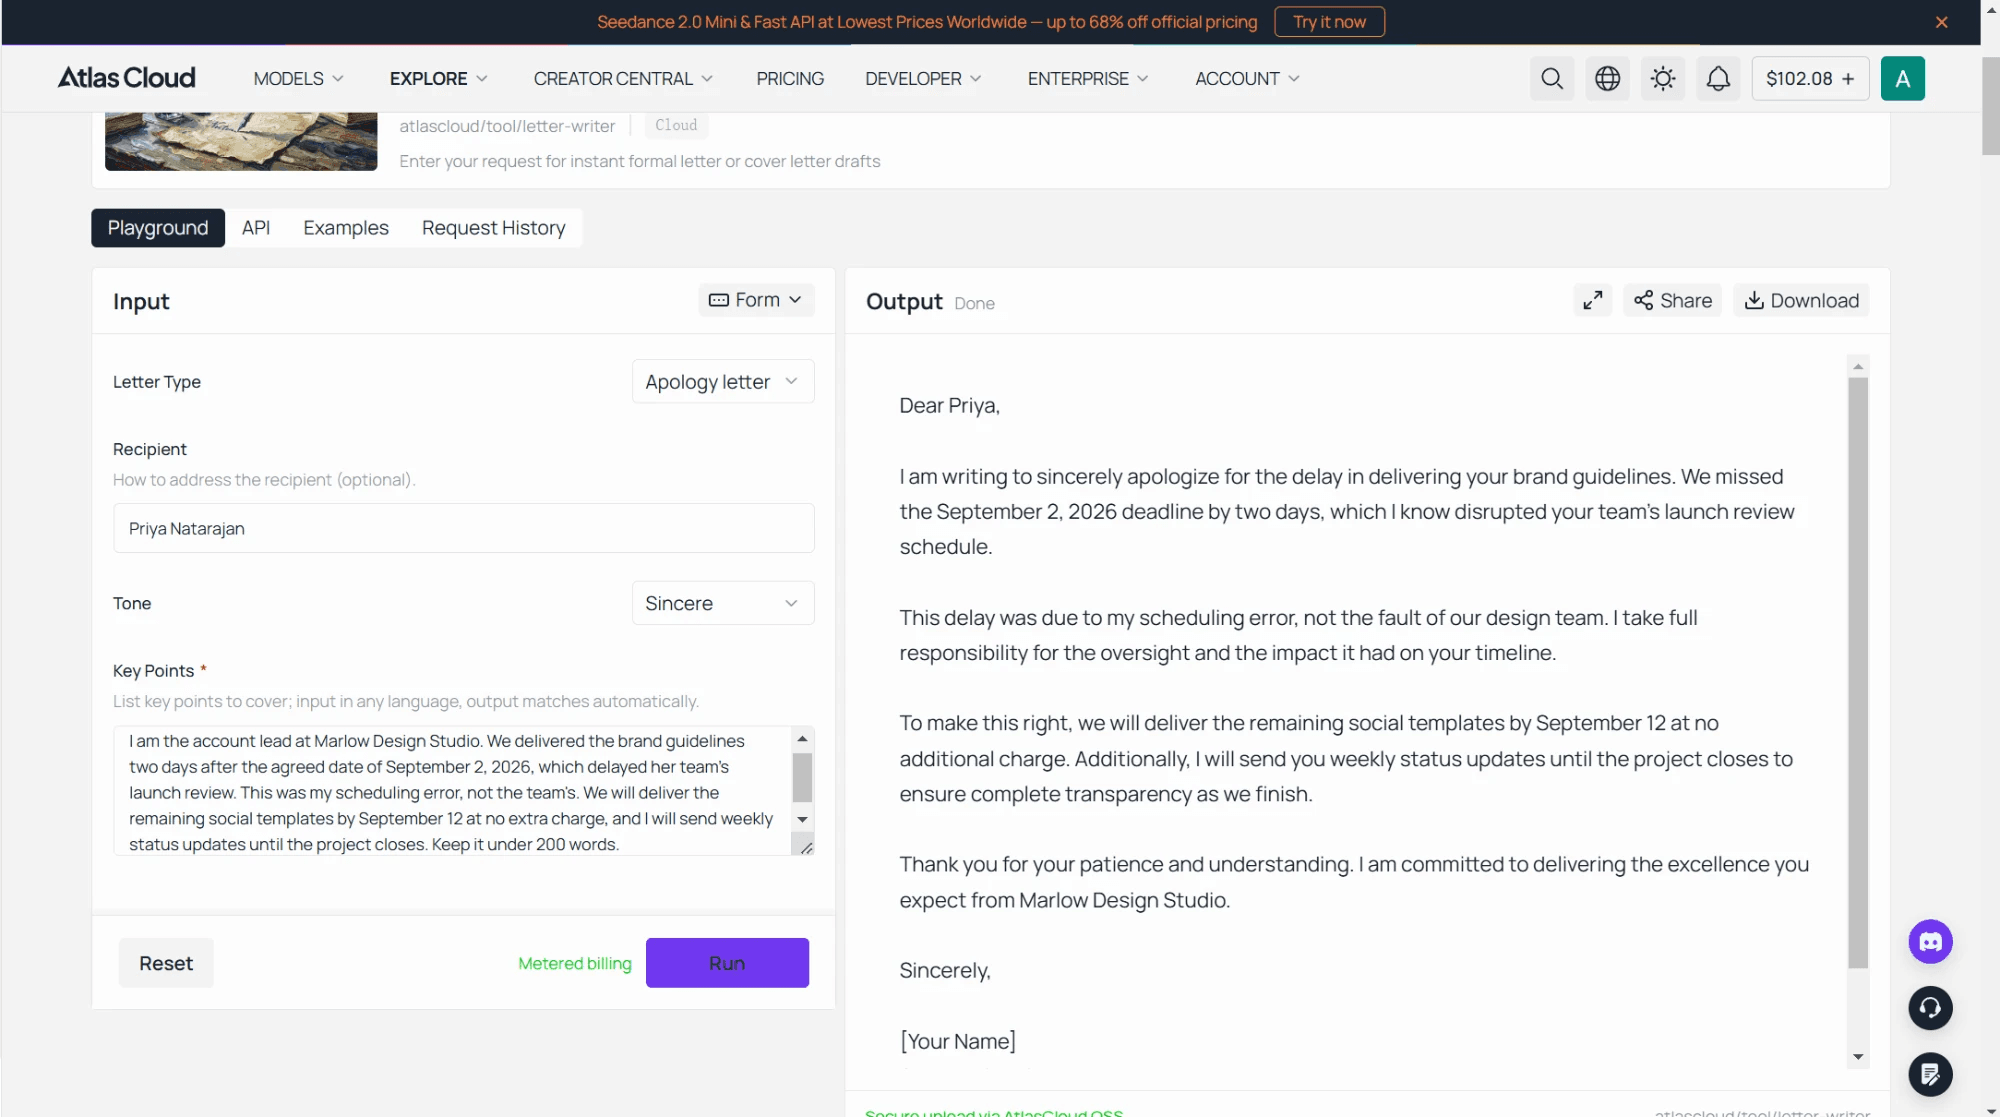Click the 'Done' status label
Image resolution: width=2000 pixels, height=1117 pixels.
(974, 304)
